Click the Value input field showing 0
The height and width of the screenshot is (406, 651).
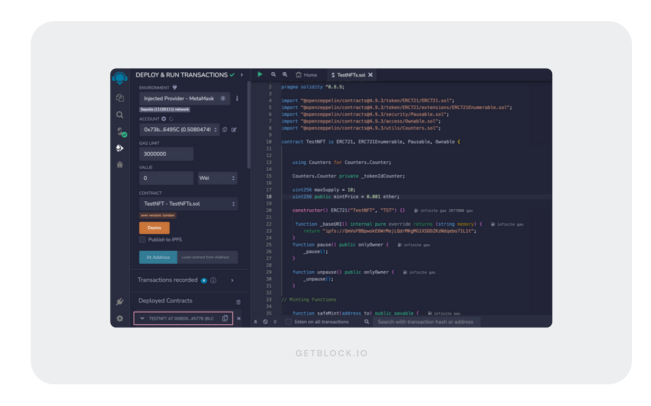166,178
